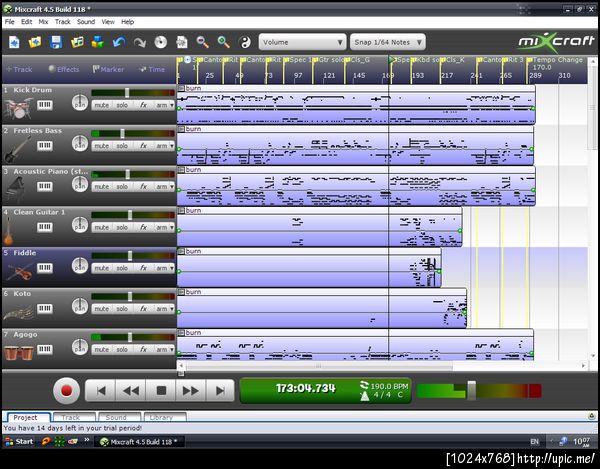Click the Fiddle violin instrument icon
600x469 pixels.
click(18, 272)
